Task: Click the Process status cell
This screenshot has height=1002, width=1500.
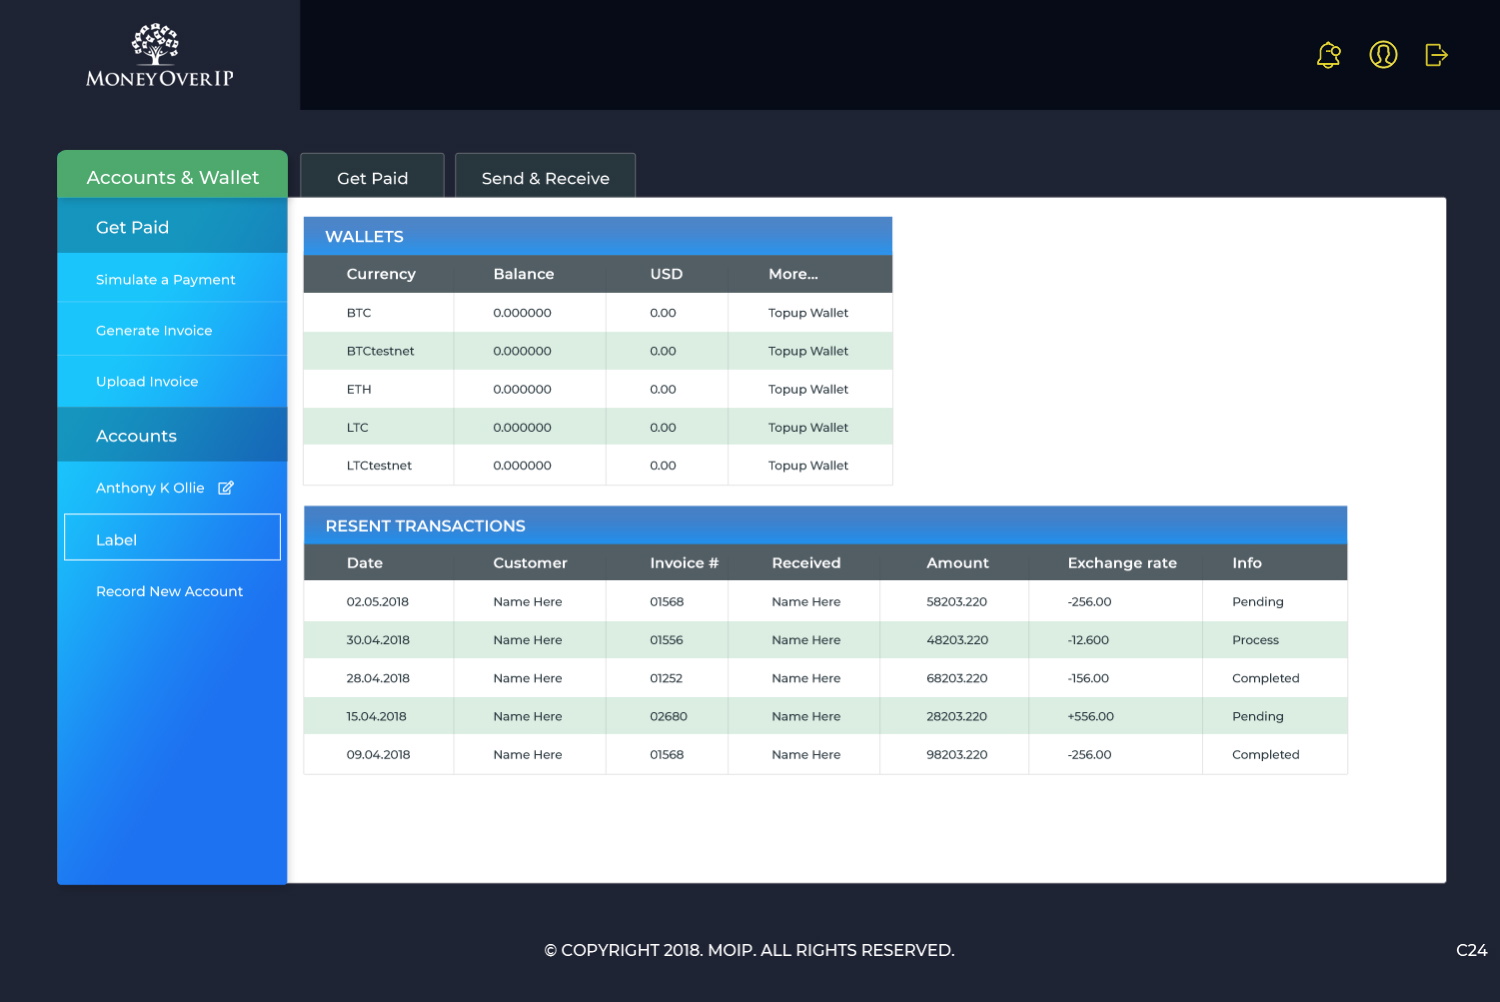Action: click(x=1255, y=640)
